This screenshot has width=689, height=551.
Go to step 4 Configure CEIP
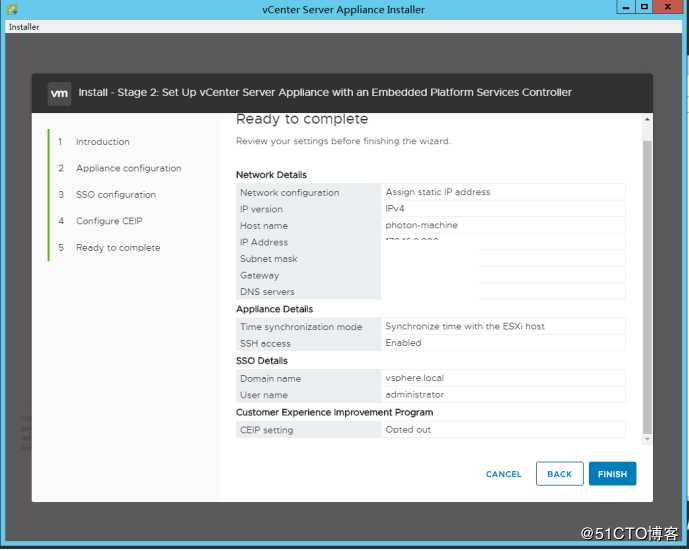(109, 221)
